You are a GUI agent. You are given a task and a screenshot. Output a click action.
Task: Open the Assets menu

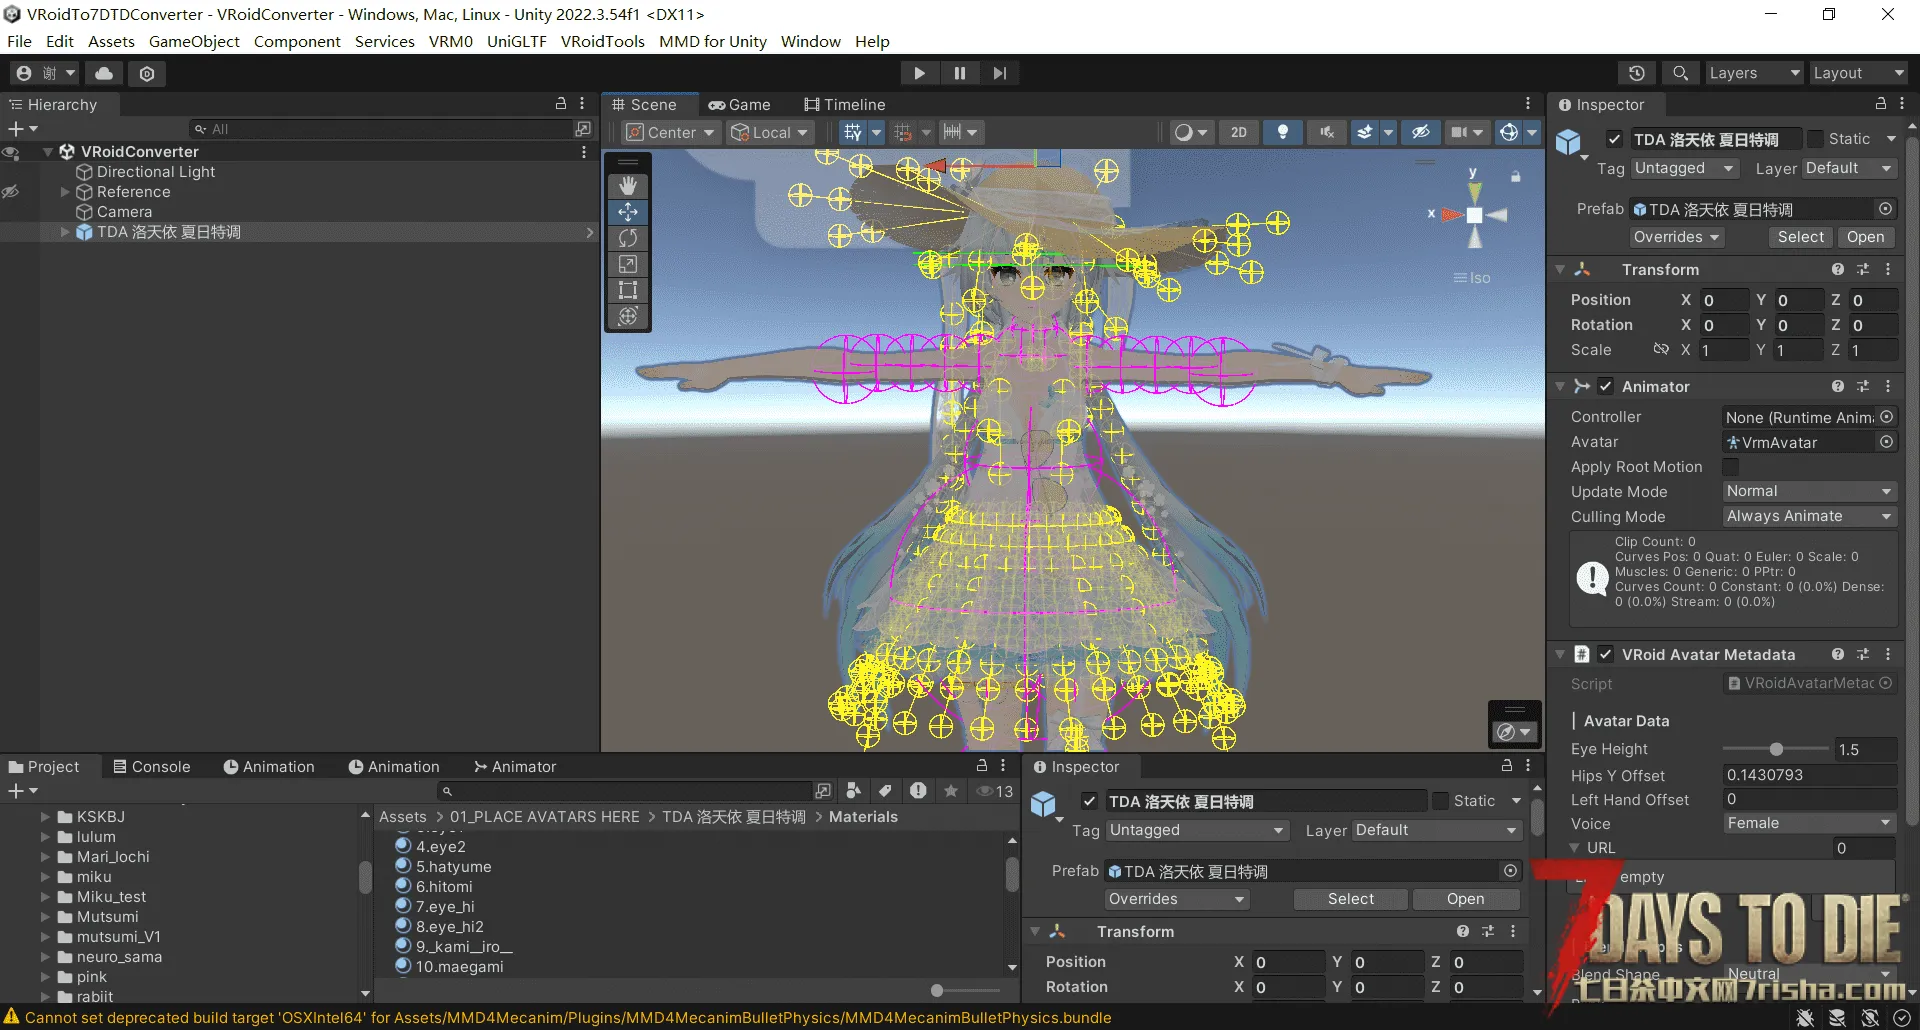pyautogui.click(x=111, y=41)
